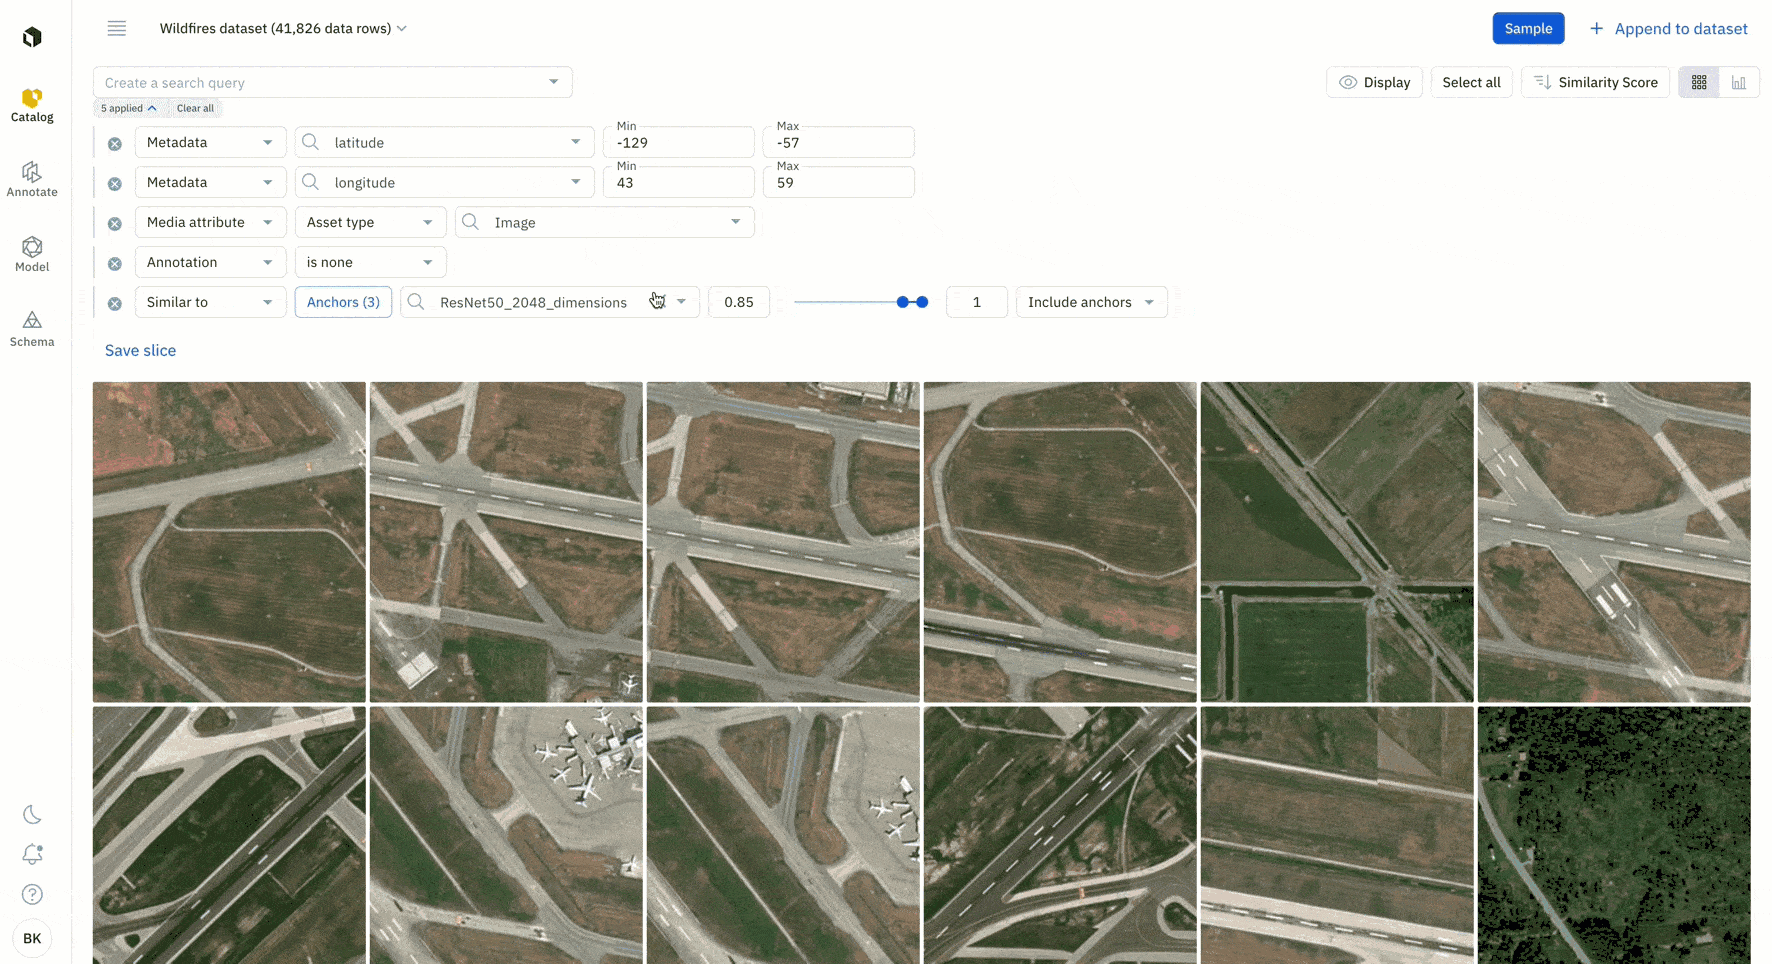Remove the latitude metadata filter
Screen dimensions: 1772x964
(115, 144)
